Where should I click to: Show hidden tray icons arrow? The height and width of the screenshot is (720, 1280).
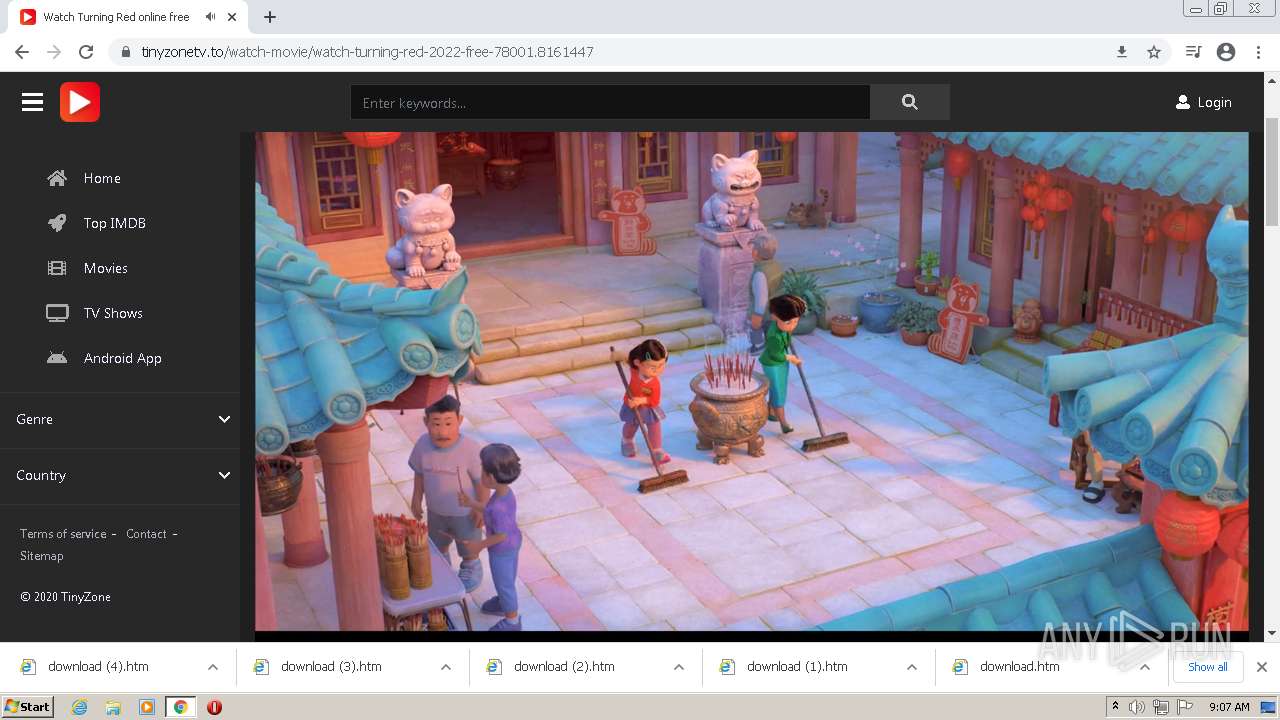[1115, 706]
